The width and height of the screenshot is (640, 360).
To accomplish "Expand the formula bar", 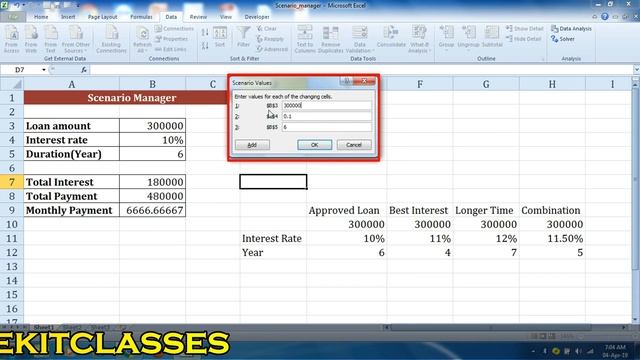I will (x=636, y=70).
